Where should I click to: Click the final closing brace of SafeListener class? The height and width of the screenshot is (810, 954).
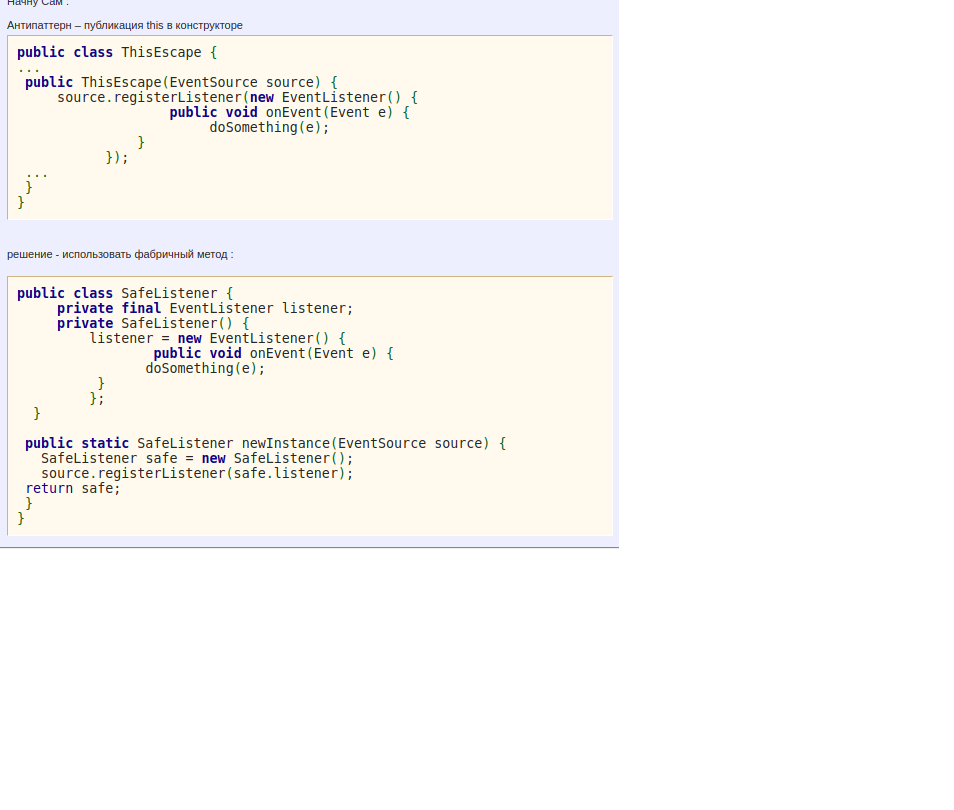point(21,518)
